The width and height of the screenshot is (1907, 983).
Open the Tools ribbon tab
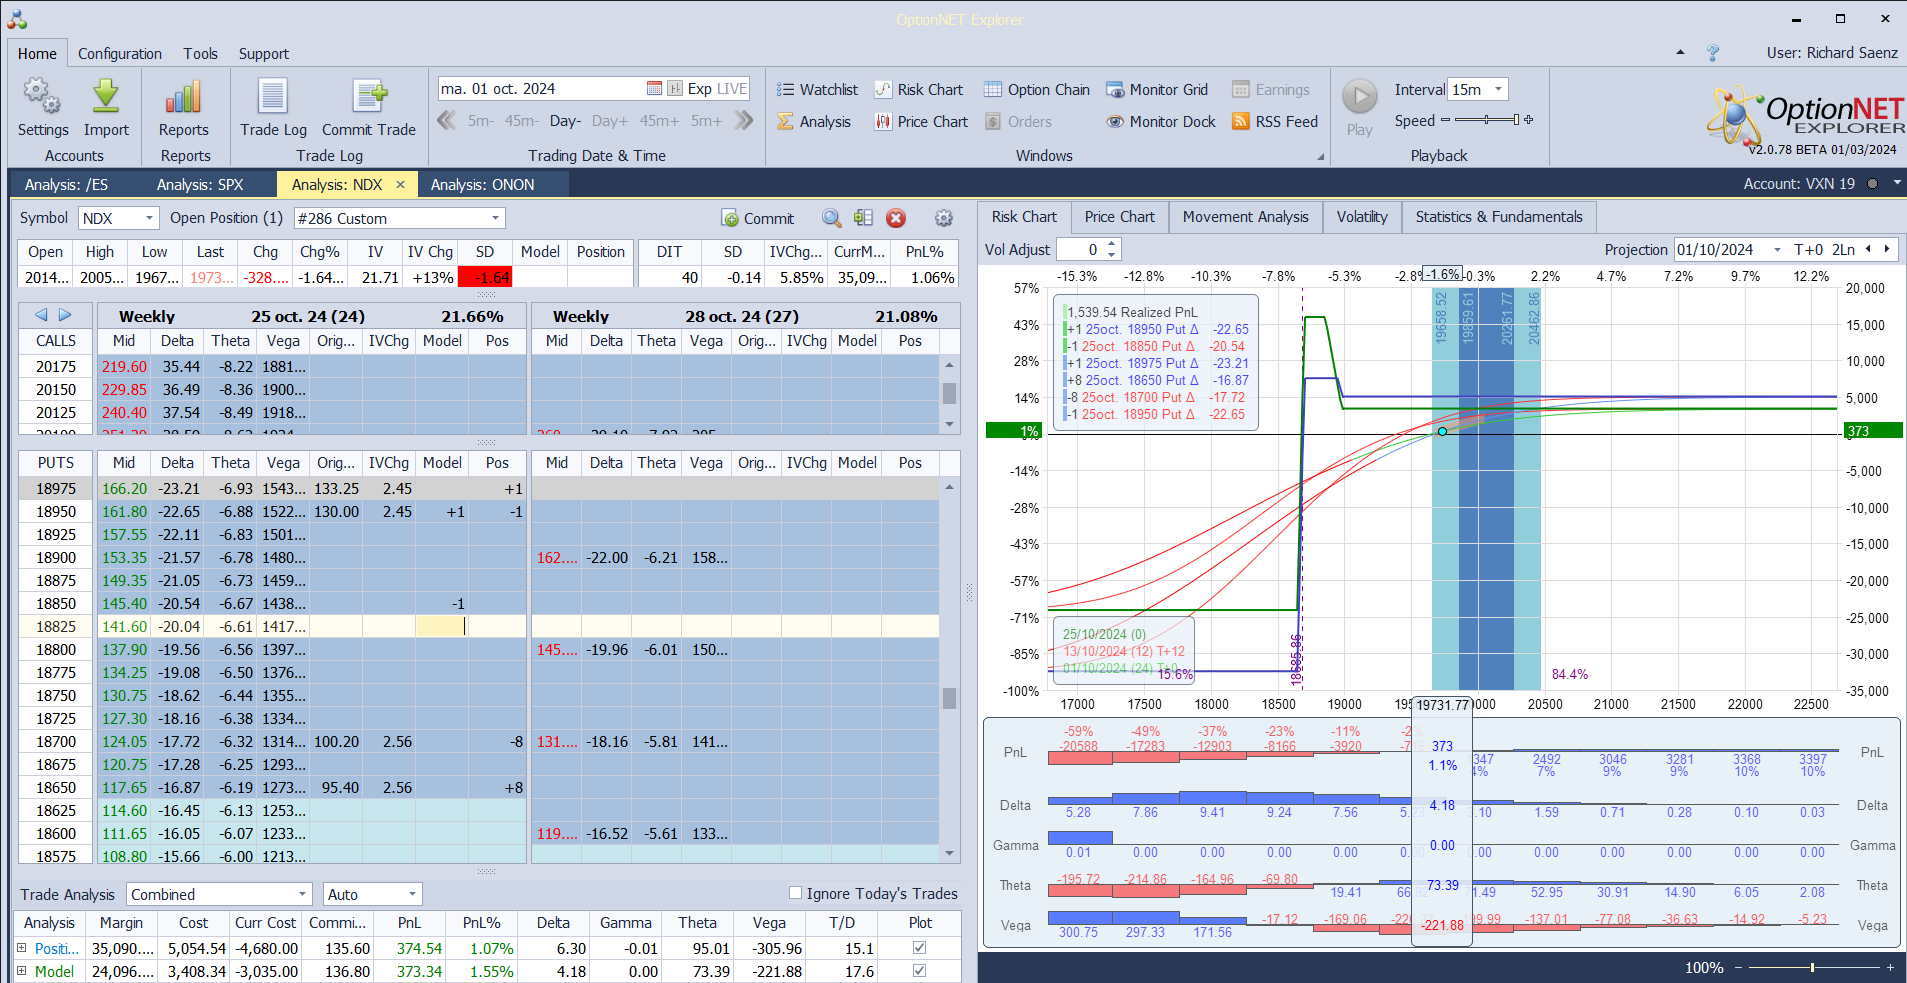pos(200,54)
